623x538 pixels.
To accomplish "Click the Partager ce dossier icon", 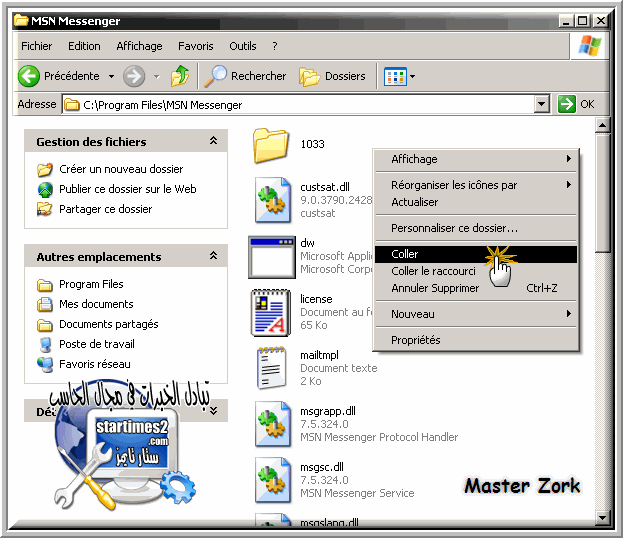I will click(x=44, y=209).
